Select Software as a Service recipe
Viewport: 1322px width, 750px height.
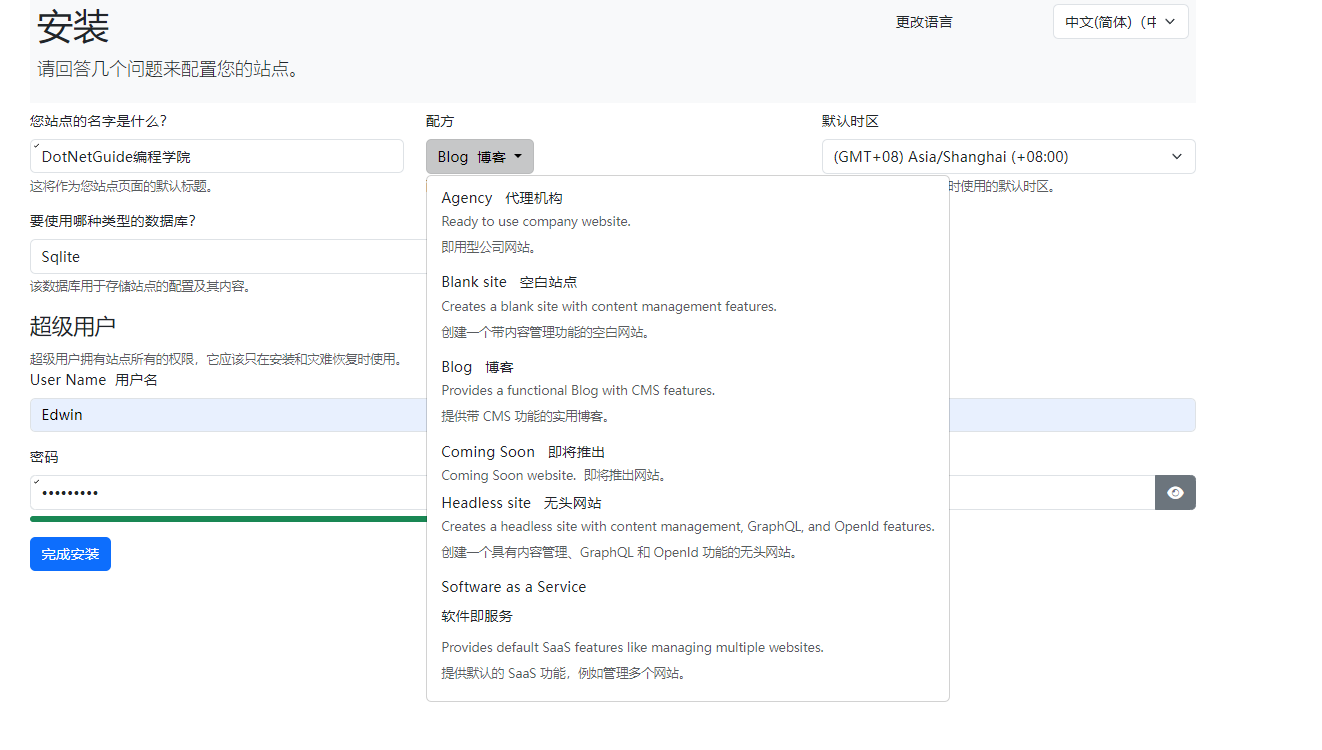point(513,587)
